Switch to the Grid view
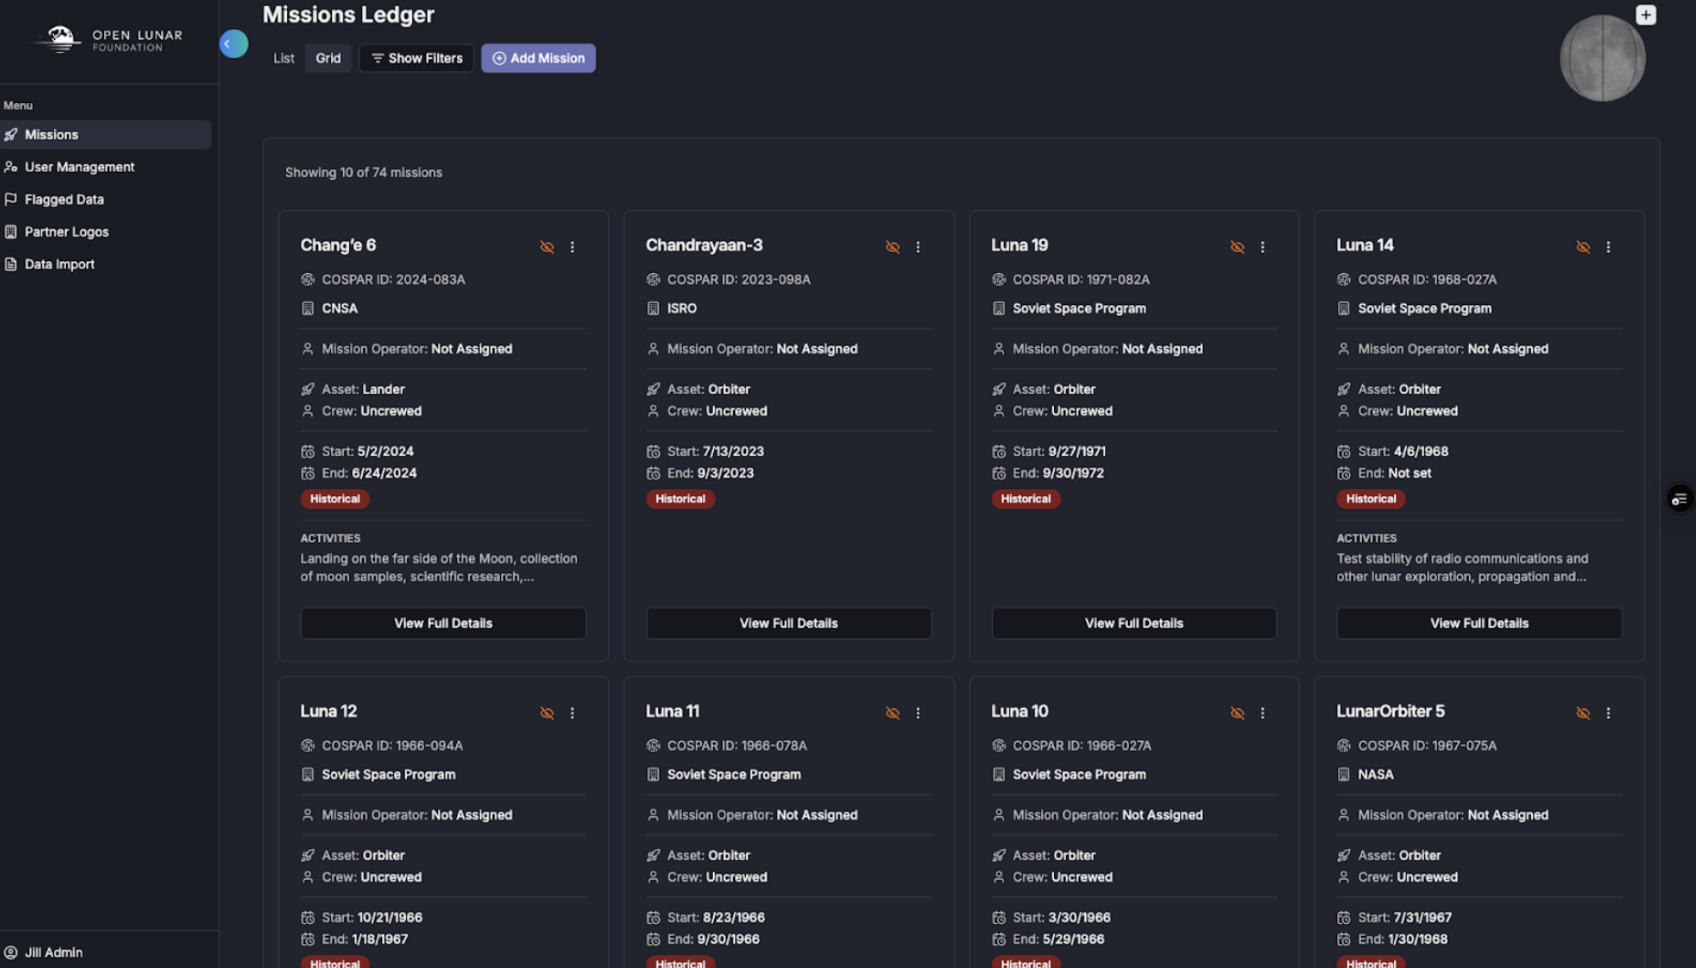The height and width of the screenshot is (968, 1696). coord(328,58)
